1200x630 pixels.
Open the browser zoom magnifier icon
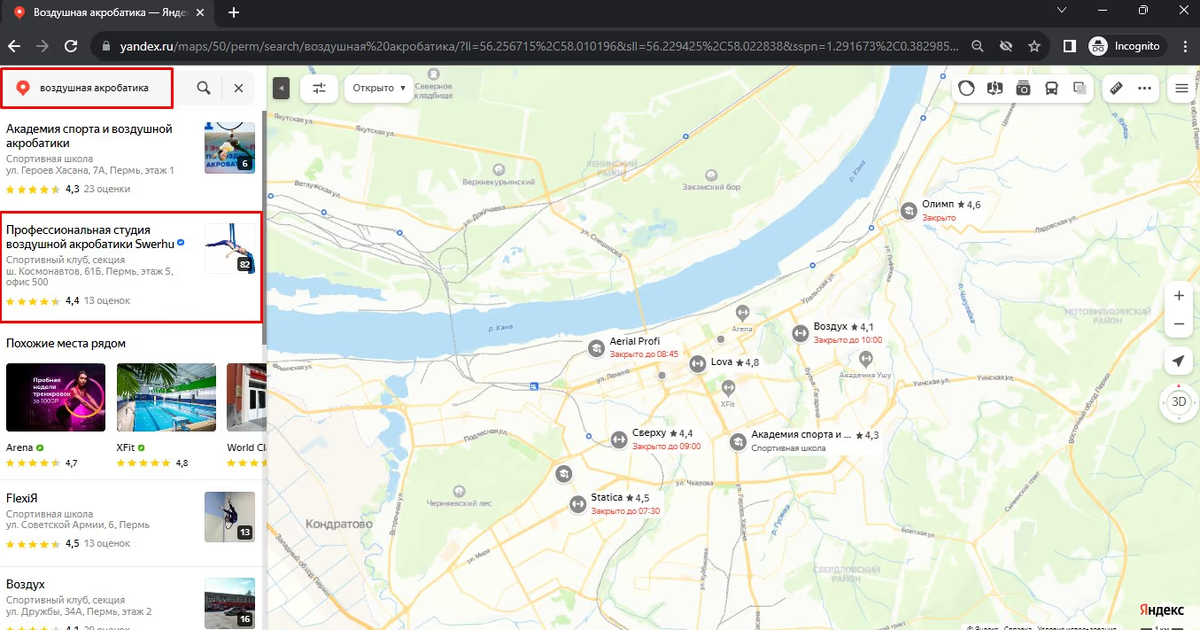(979, 46)
